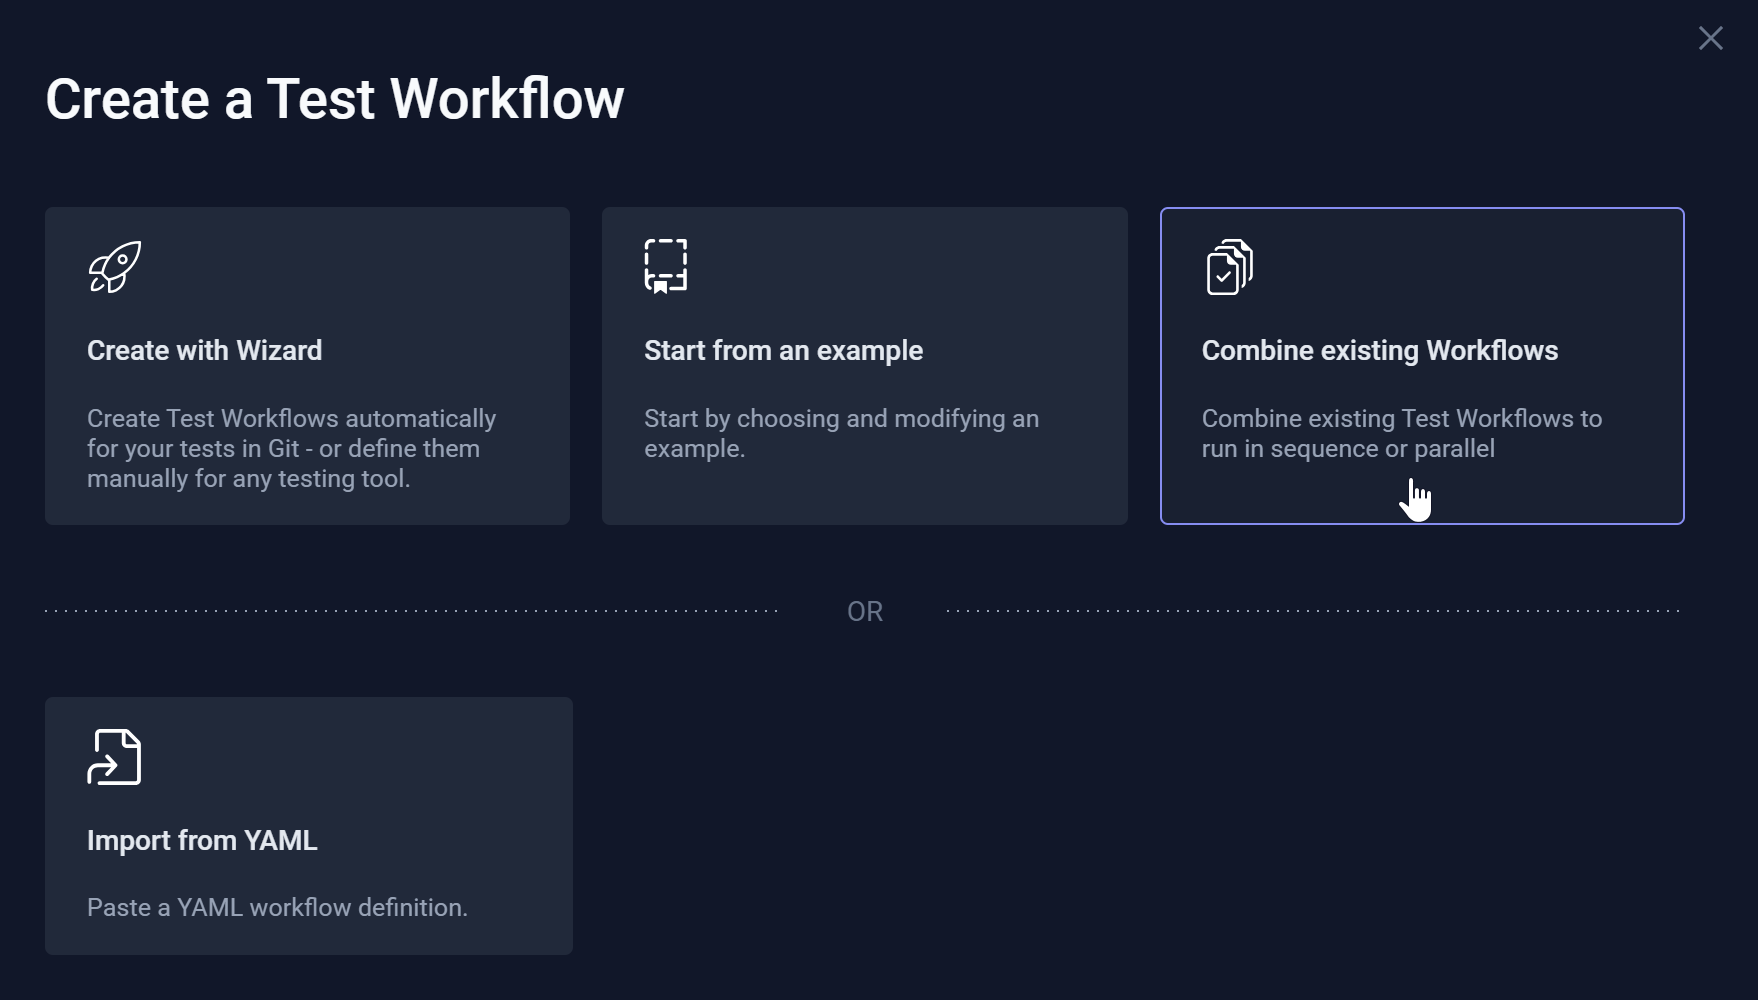Click the stacked documents checkmark icon

point(1229,267)
